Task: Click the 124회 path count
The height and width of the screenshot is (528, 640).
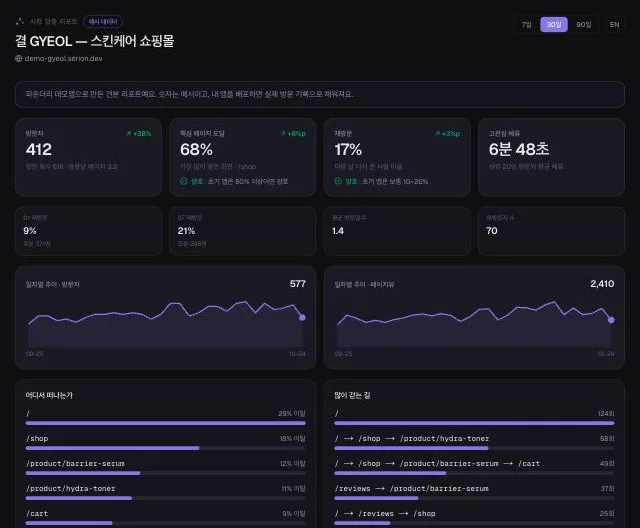Action: (606, 414)
